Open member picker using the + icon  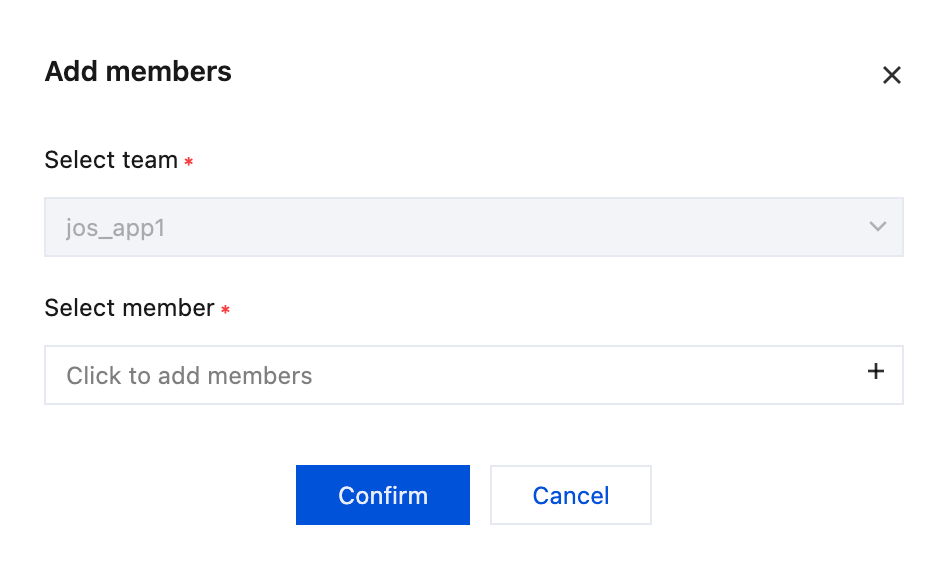point(876,372)
